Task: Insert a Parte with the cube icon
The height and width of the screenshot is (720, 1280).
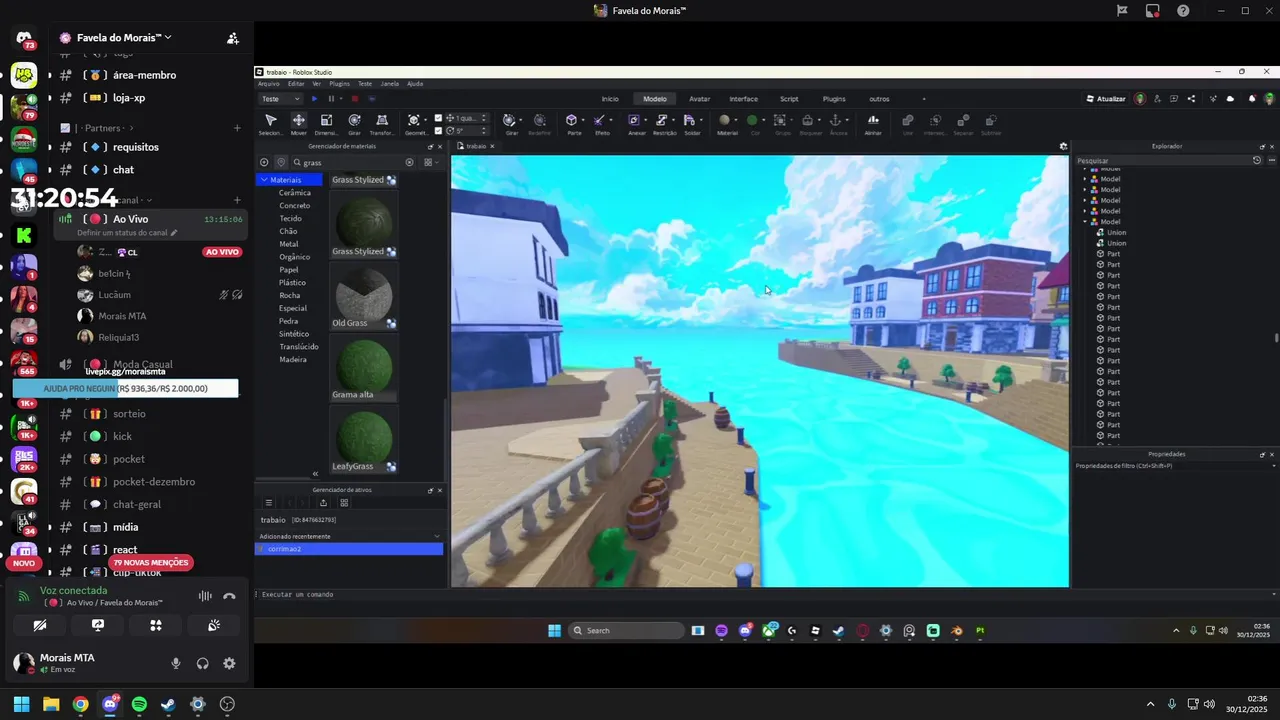Action: pos(573,124)
